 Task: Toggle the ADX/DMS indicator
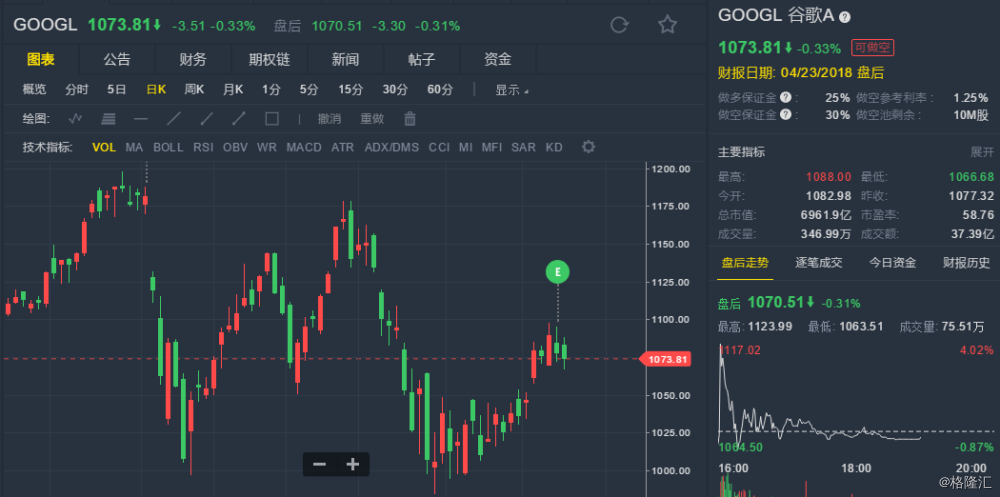point(392,147)
